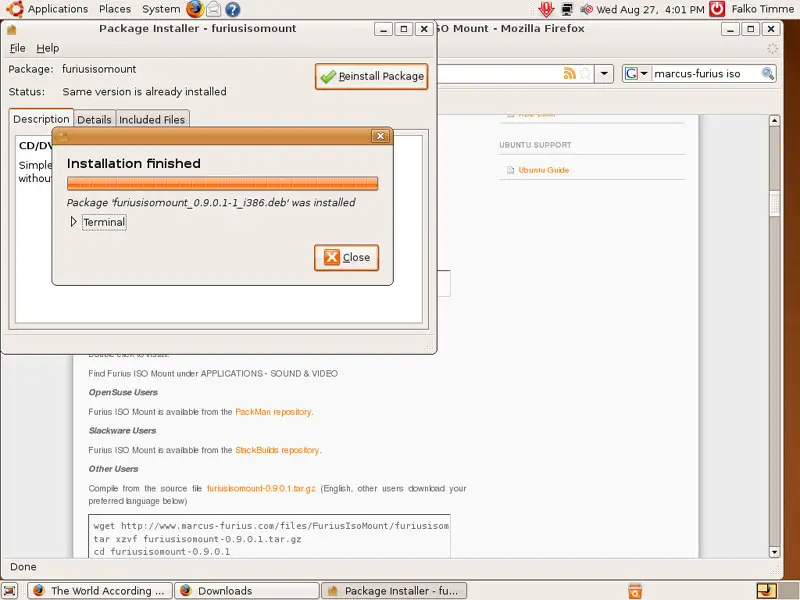The height and width of the screenshot is (600, 800).
Task: Click the orange installation progress bar
Action: (x=222, y=184)
